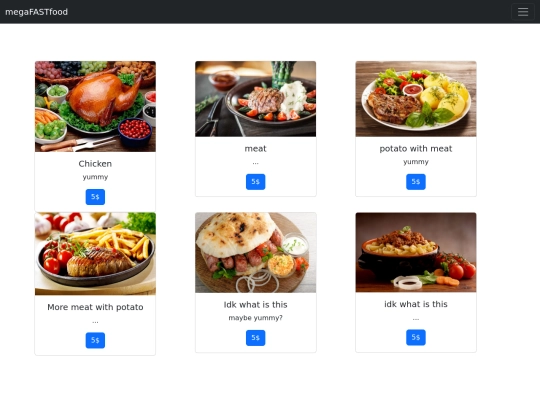Click the pasta bowl photo
The width and height of the screenshot is (540, 405).
tap(416, 252)
